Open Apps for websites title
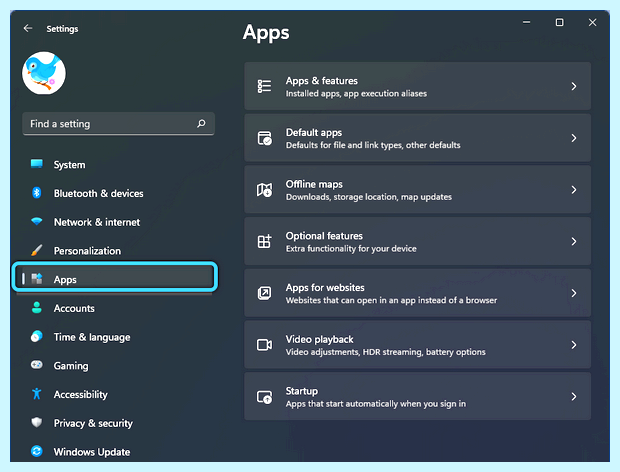The width and height of the screenshot is (620, 472). click(x=325, y=288)
